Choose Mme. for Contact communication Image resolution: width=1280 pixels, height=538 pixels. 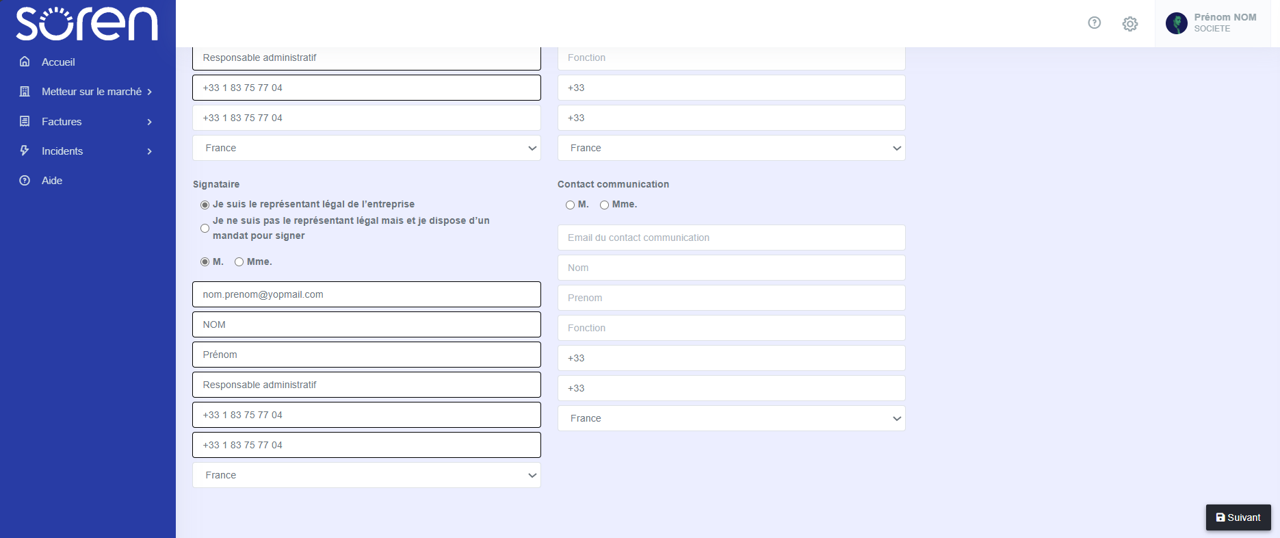604,205
